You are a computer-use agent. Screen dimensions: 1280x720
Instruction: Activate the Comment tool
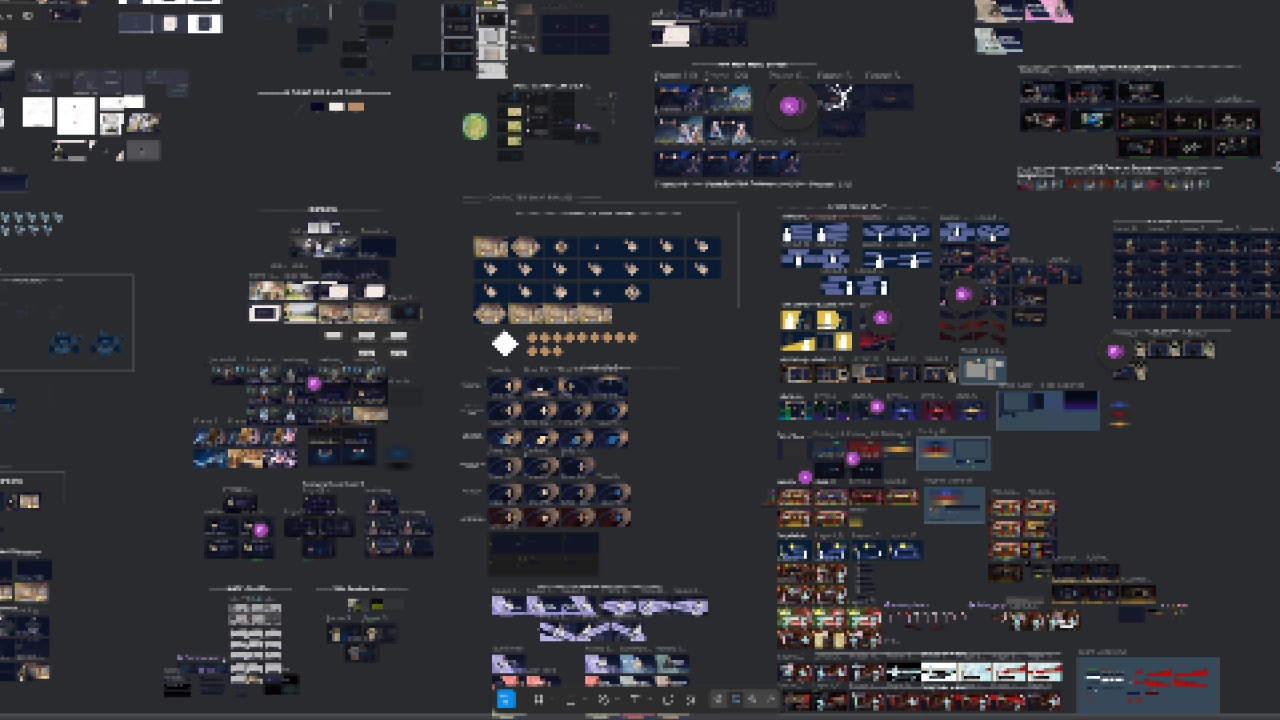(667, 700)
